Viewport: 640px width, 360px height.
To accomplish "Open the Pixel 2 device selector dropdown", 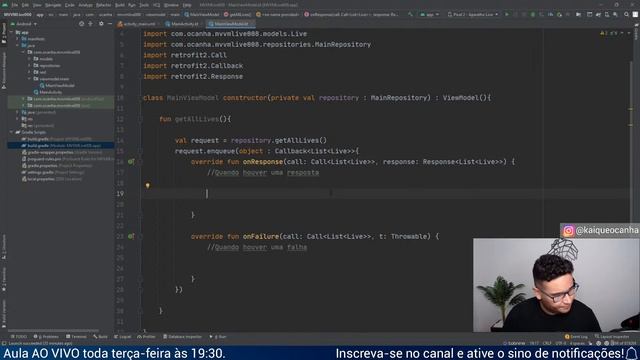I will coord(473,15).
